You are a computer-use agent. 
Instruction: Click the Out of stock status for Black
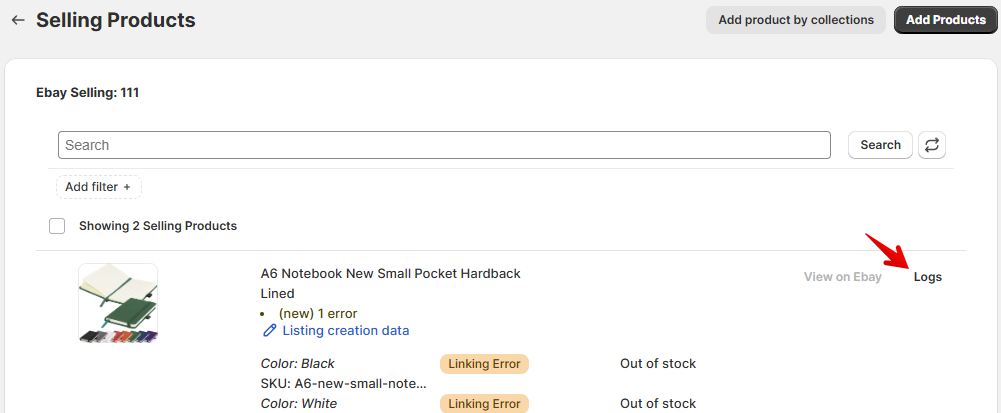(657, 364)
